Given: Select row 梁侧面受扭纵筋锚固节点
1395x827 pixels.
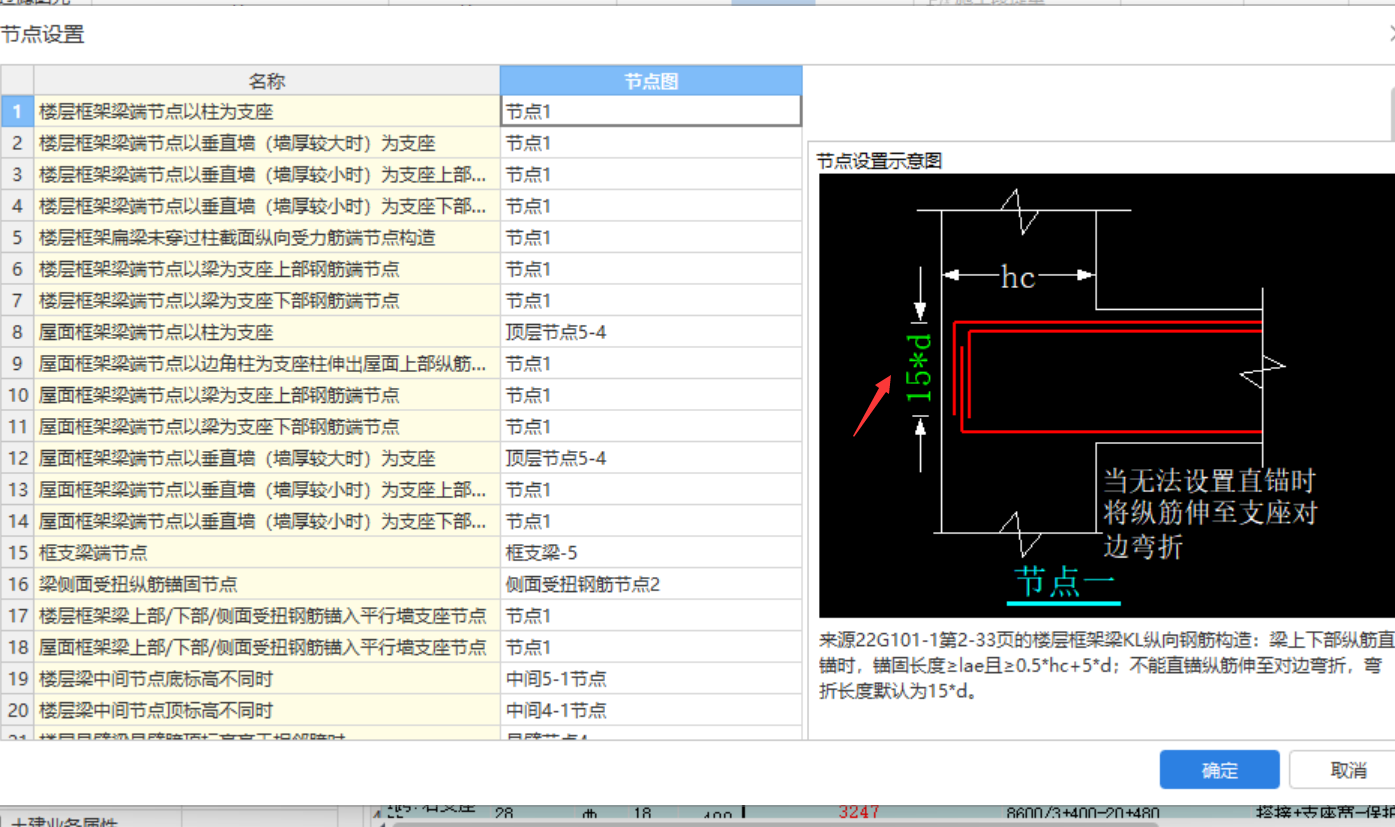Looking at the screenshot, I should [267, 585].
